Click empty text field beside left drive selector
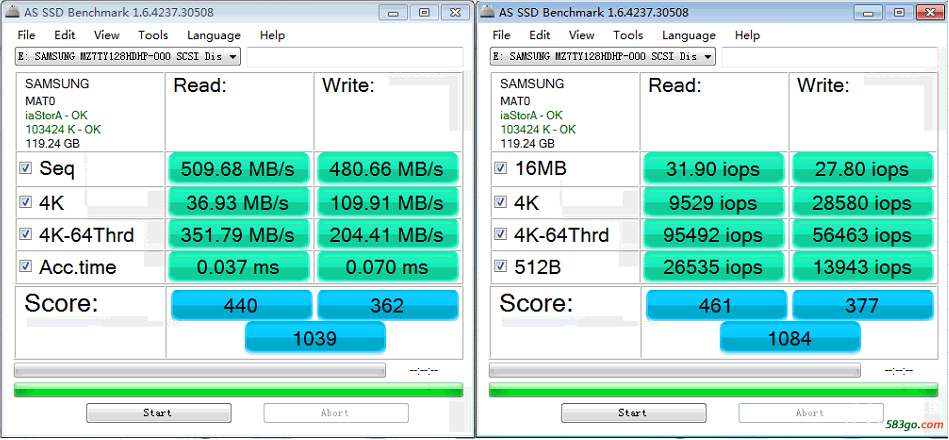Viewport: 949px width, 440px height. coord(355,57)
